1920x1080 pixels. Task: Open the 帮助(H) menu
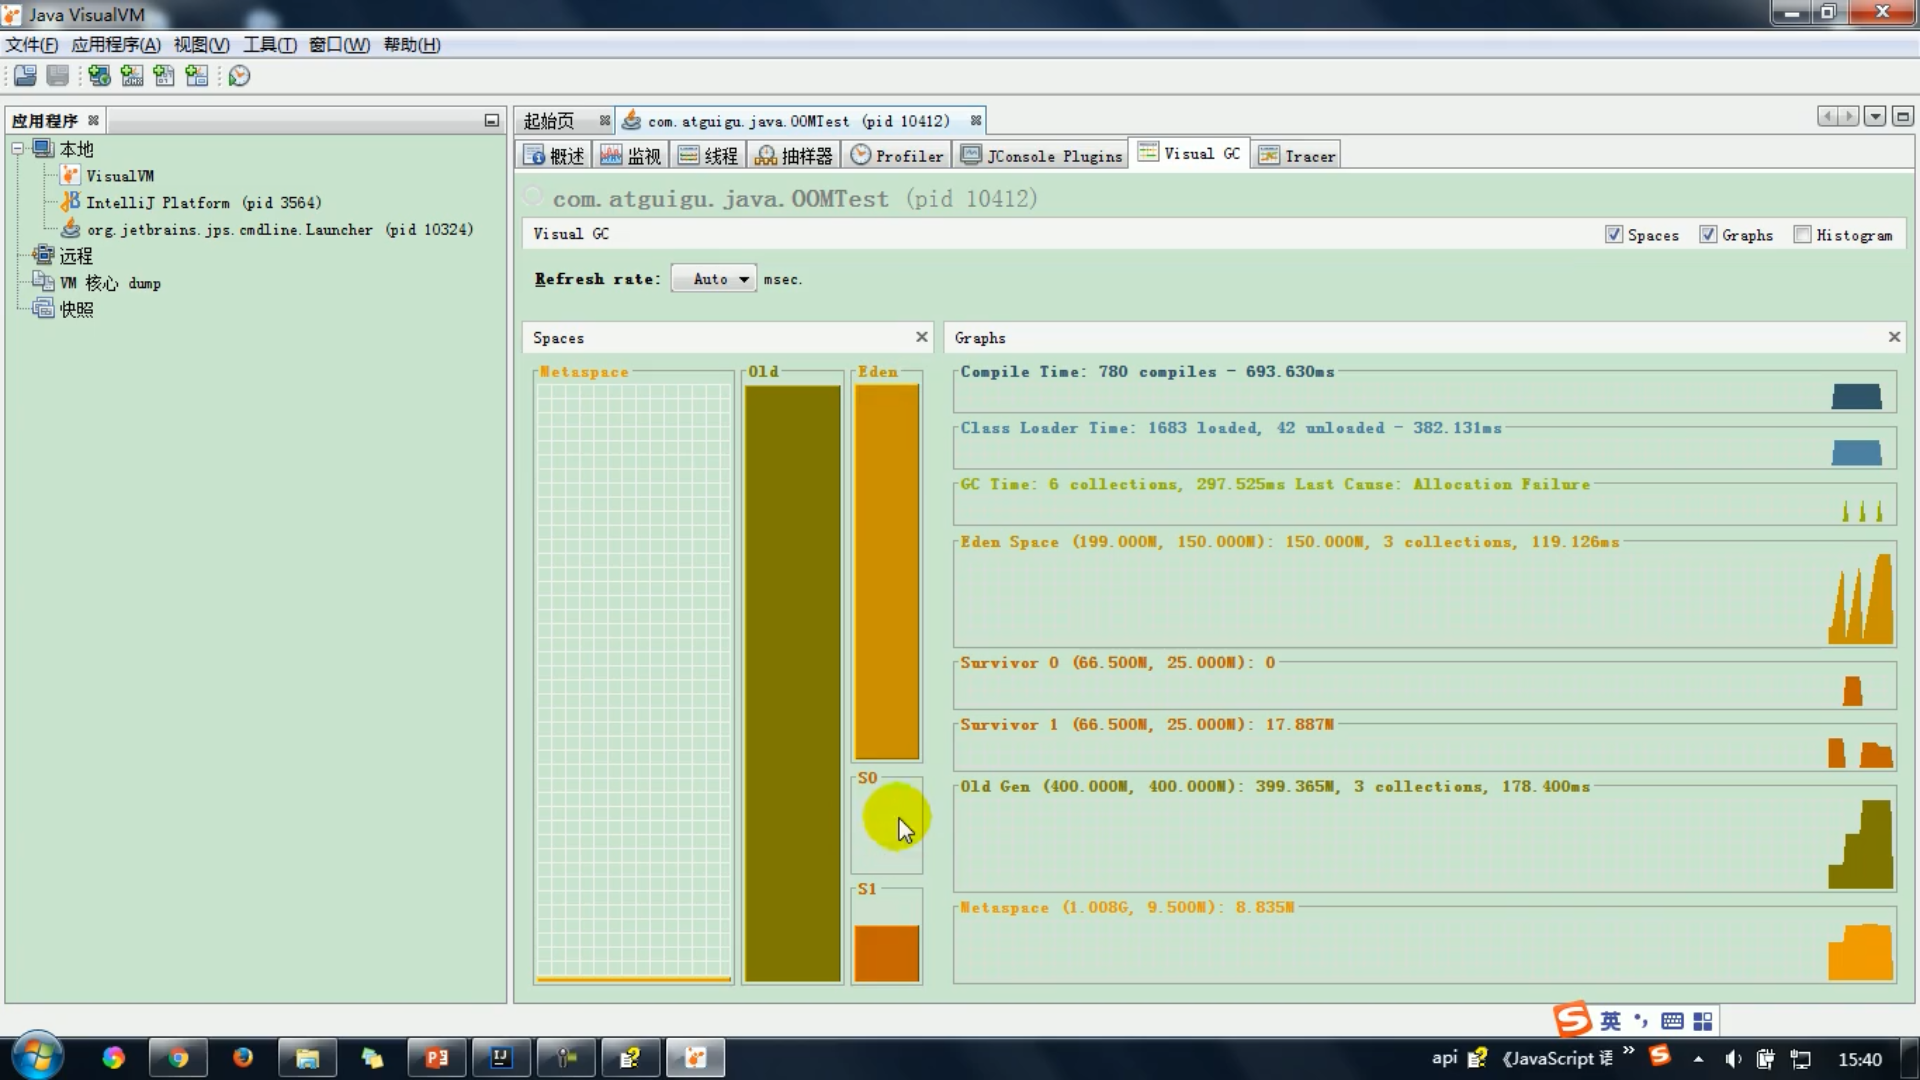pyautogui.click(x=411, y=45)
